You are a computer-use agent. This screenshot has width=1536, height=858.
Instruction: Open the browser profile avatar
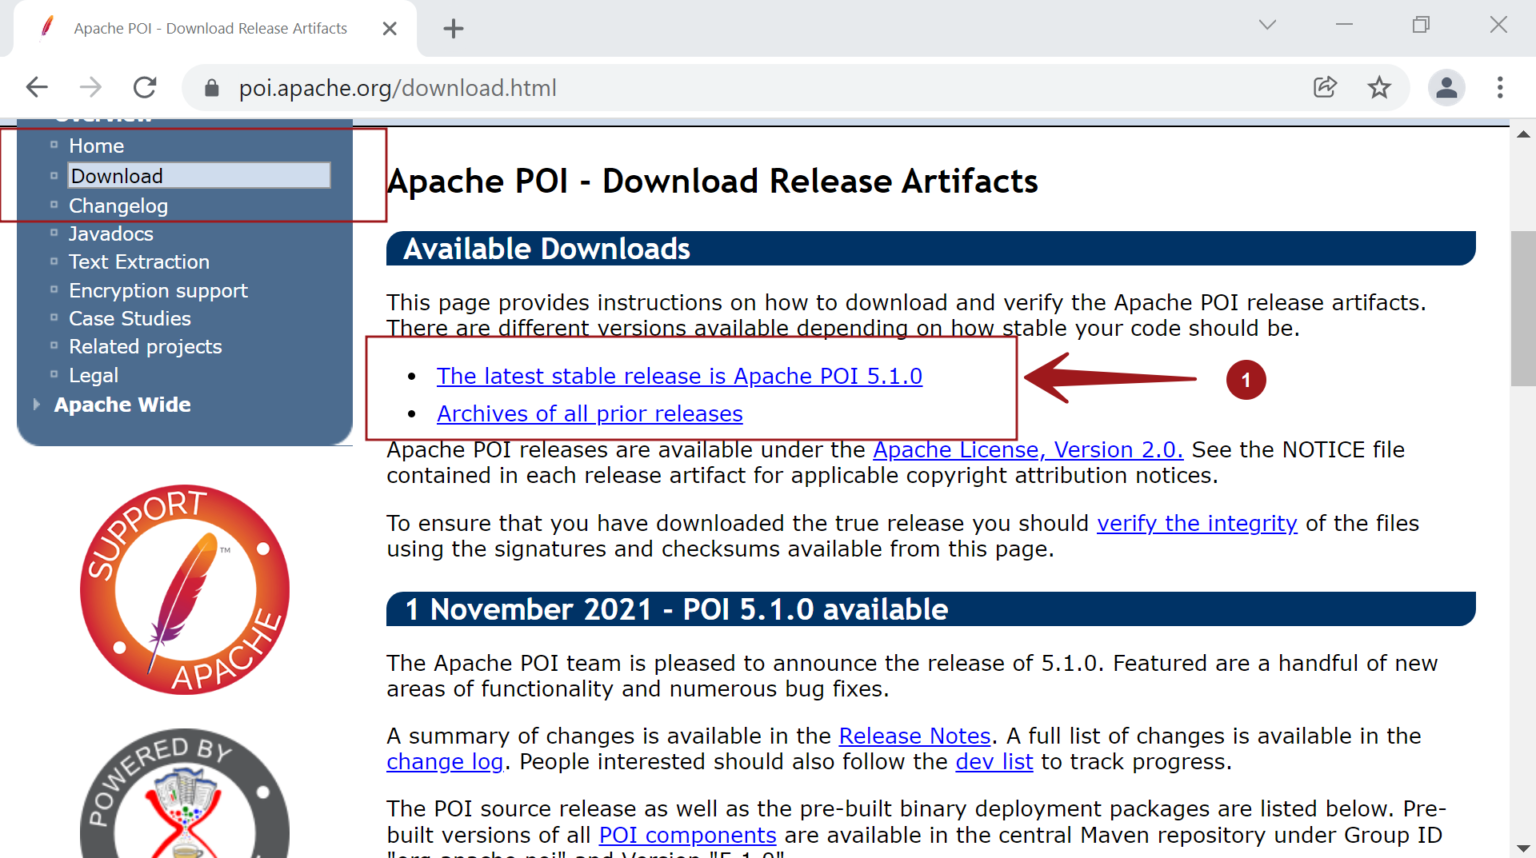(1447, 88)
